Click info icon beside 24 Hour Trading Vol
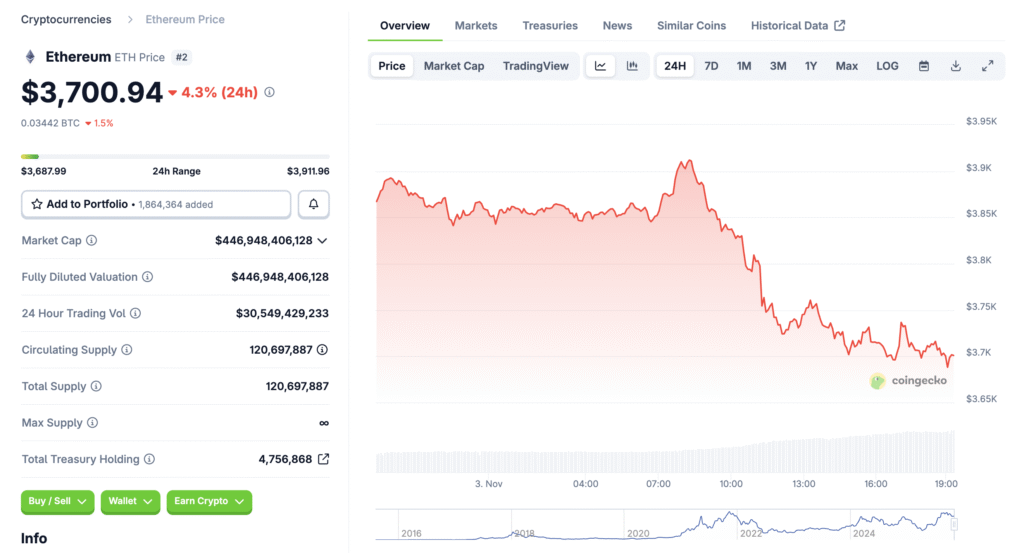 pyautogui.click(x=136, y=314)
